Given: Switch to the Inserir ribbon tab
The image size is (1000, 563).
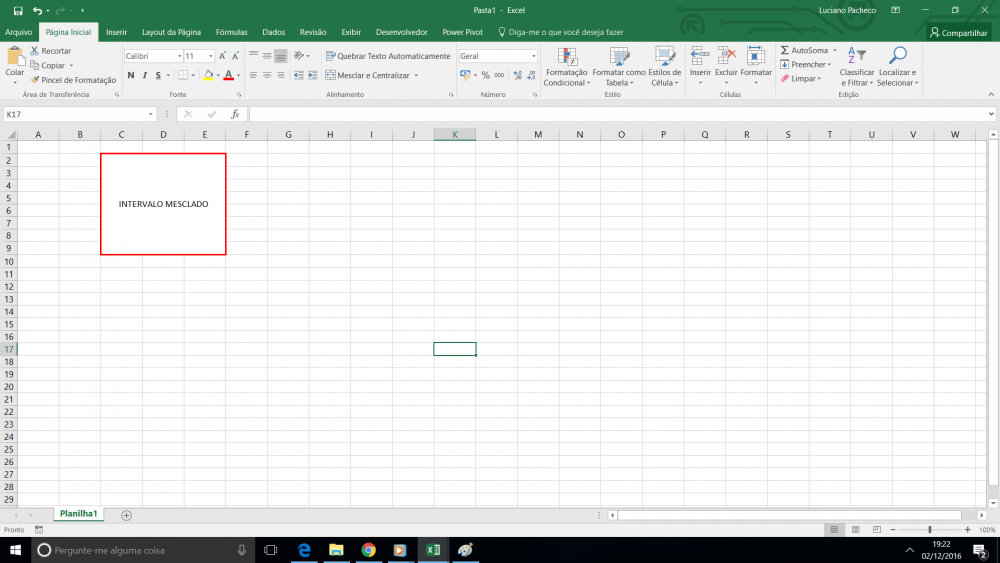Looking at the screenshot, I should [x=116, y=32].
